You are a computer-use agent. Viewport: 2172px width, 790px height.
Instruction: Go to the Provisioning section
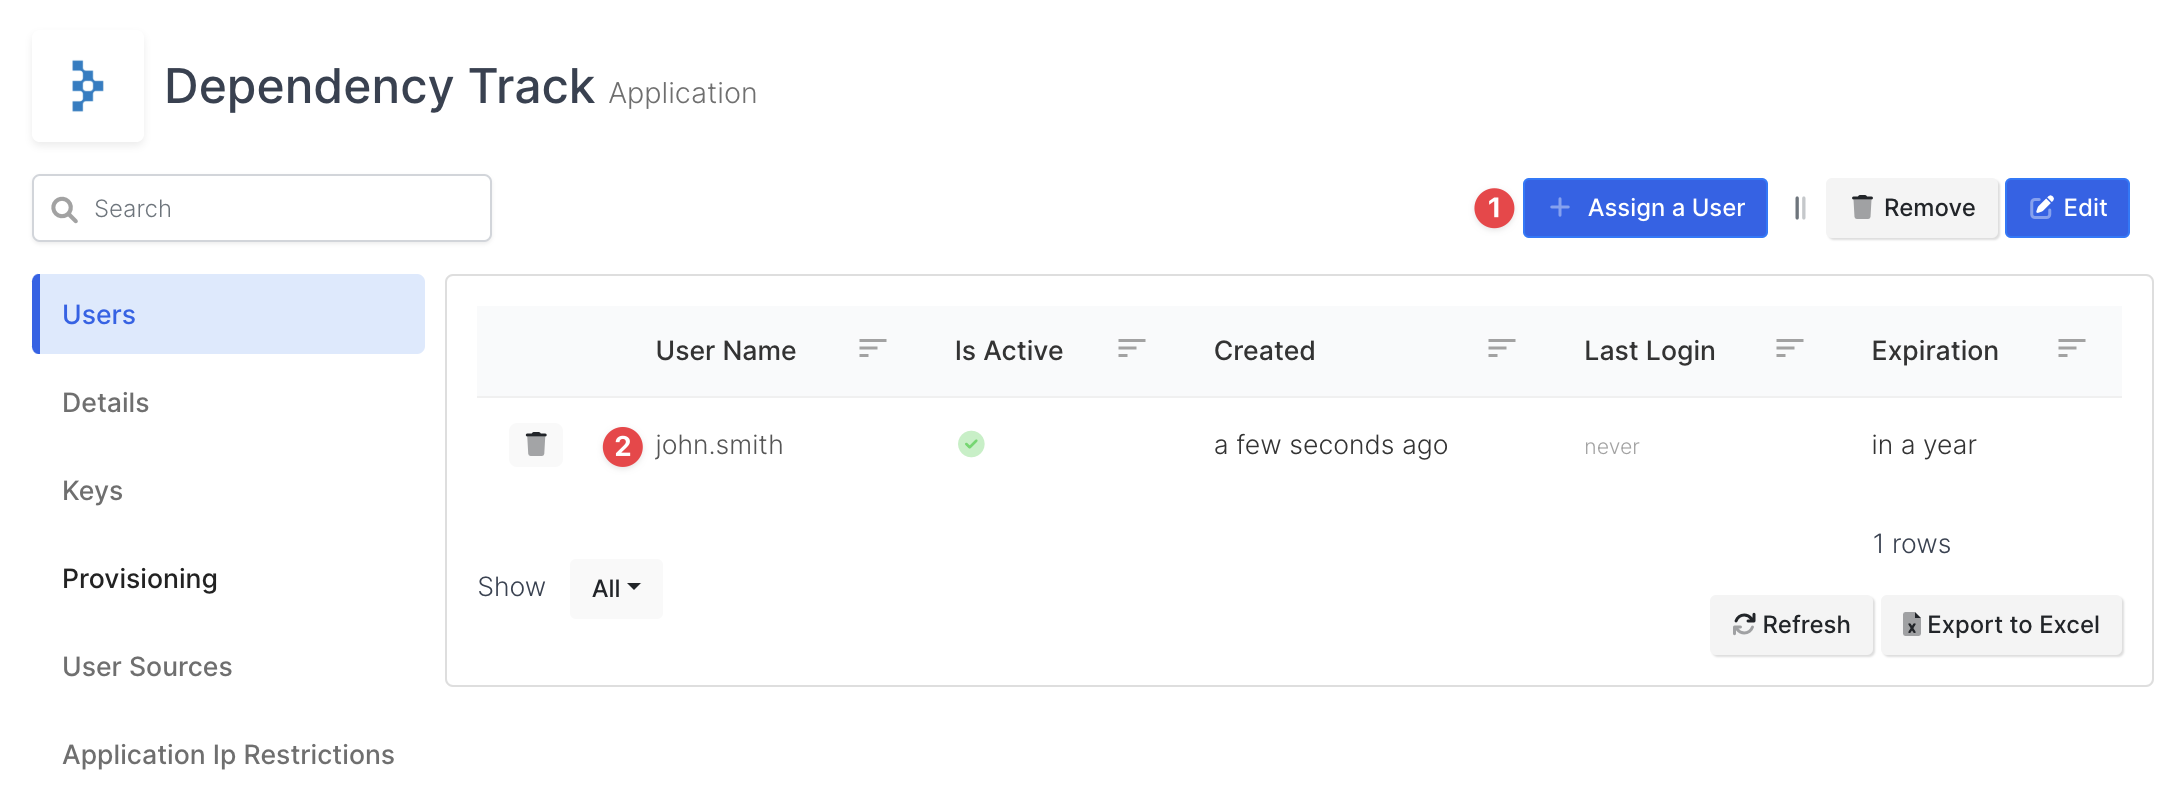[x=139, y=579]
